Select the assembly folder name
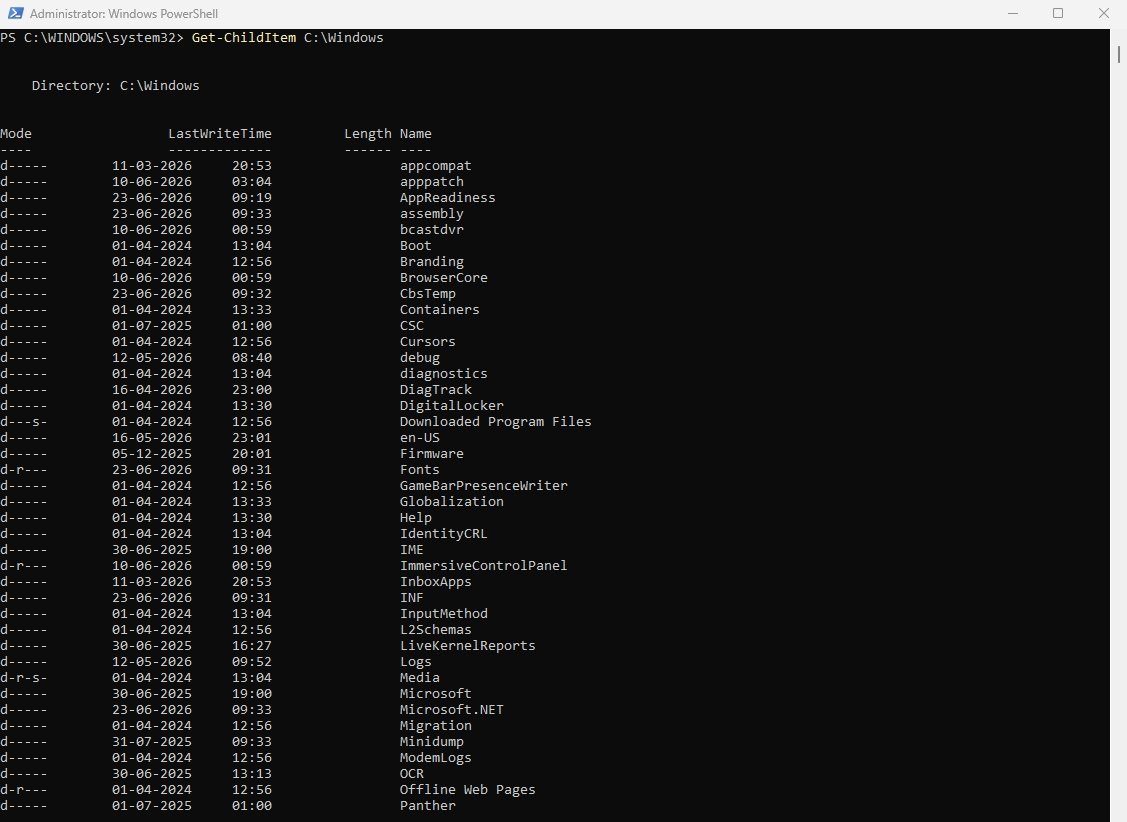Viewport: 1127px width, 822px height. [x=431, y=213]
